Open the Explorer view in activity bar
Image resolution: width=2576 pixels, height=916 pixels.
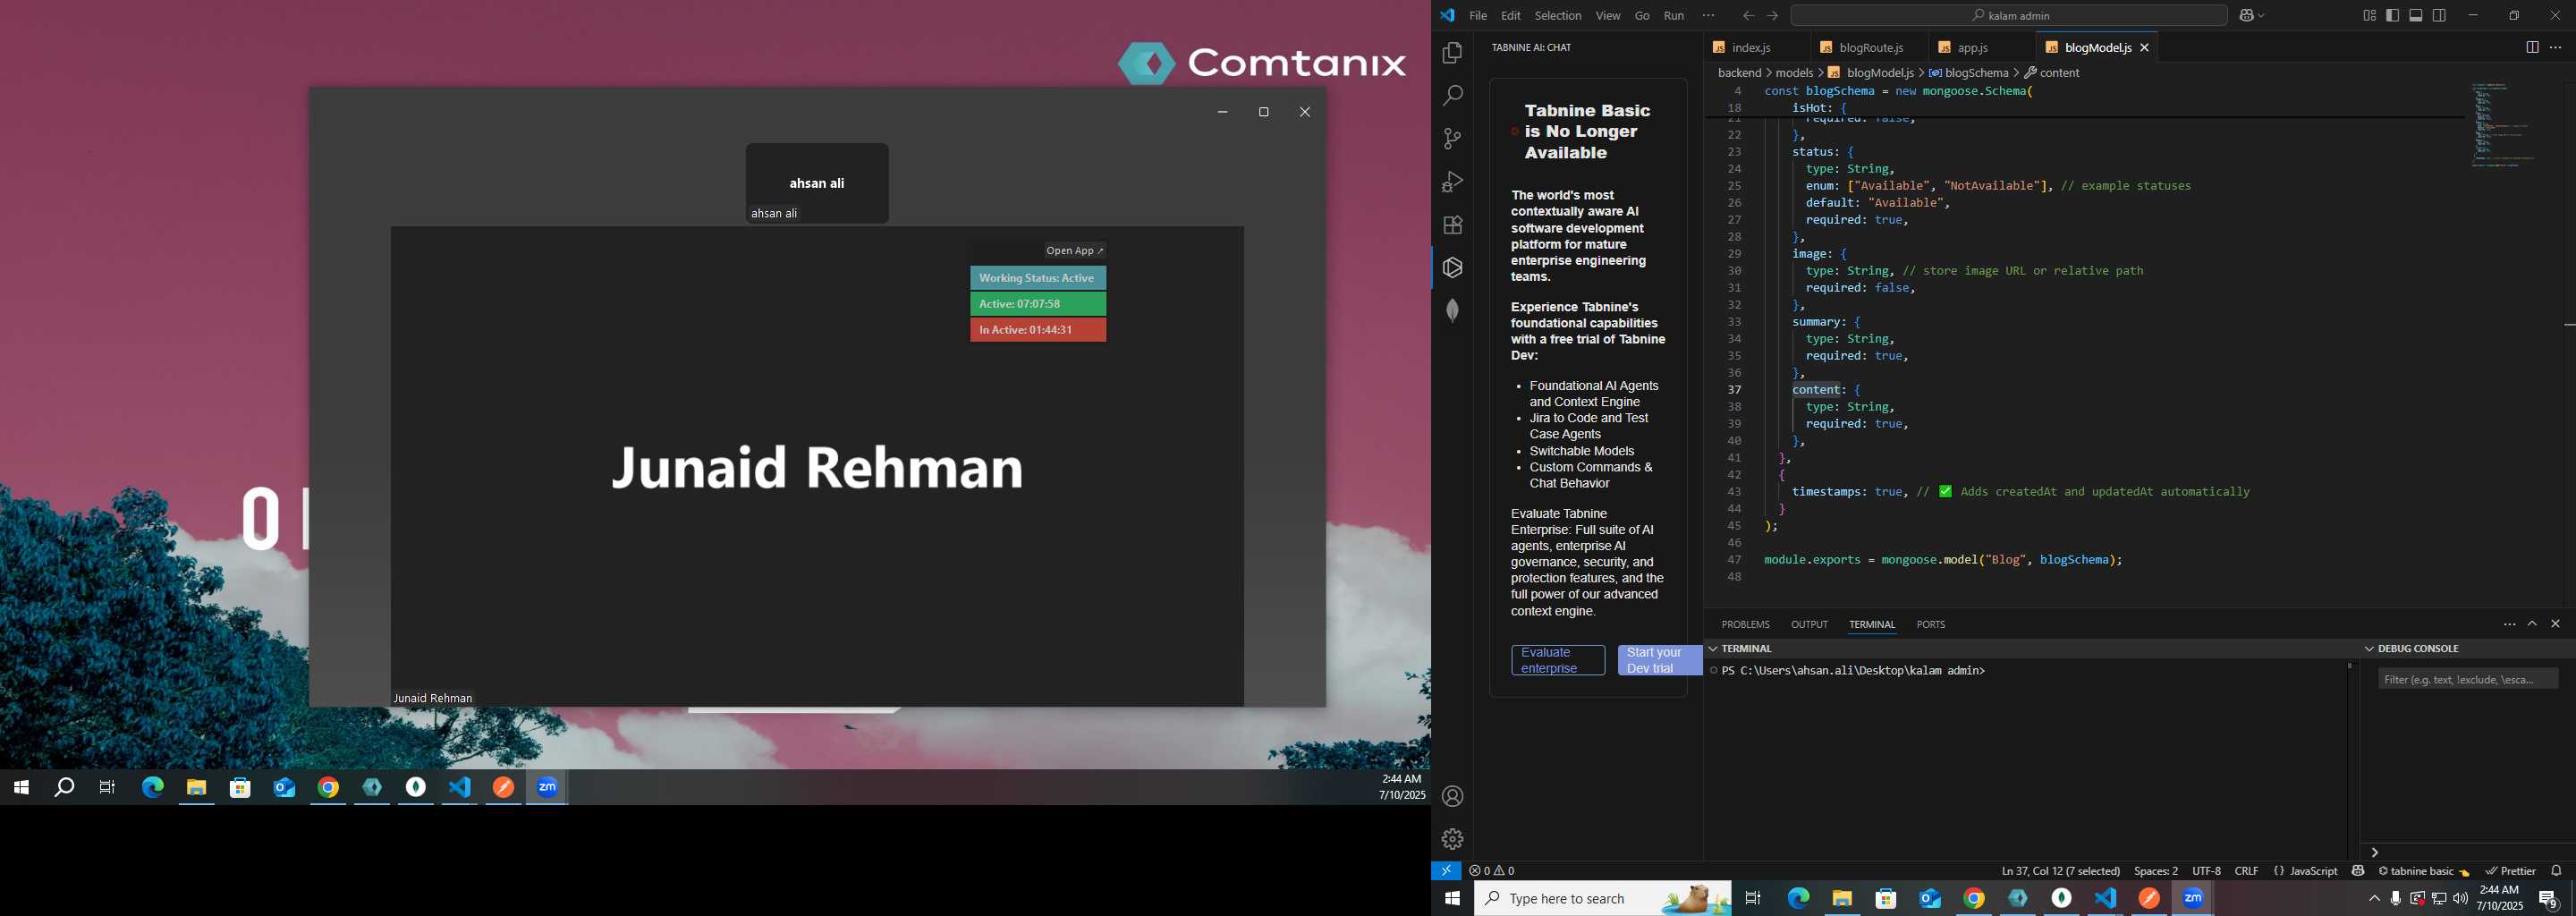pyautogui.click(x=1452, y=53)
